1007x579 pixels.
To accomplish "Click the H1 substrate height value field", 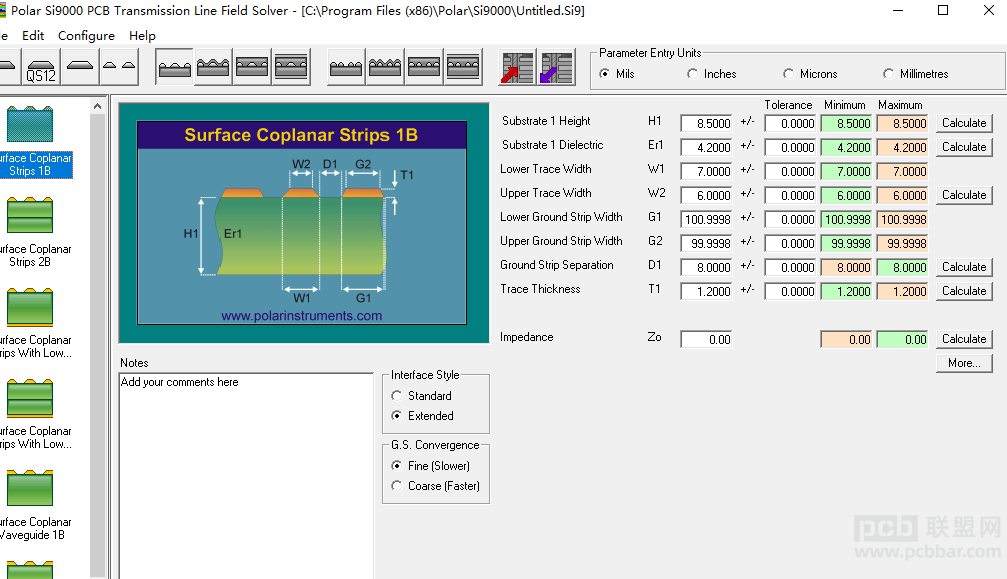I will coord(706,123).
